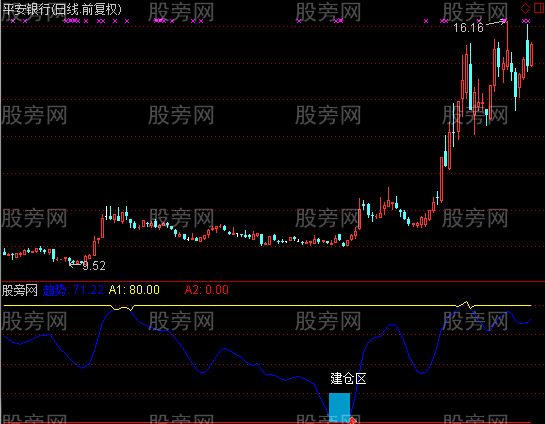The height and width of the screenshot is (424, 545).
Task: Click the blue 建仓区 bar below the label
Action: tap(340, 407)
